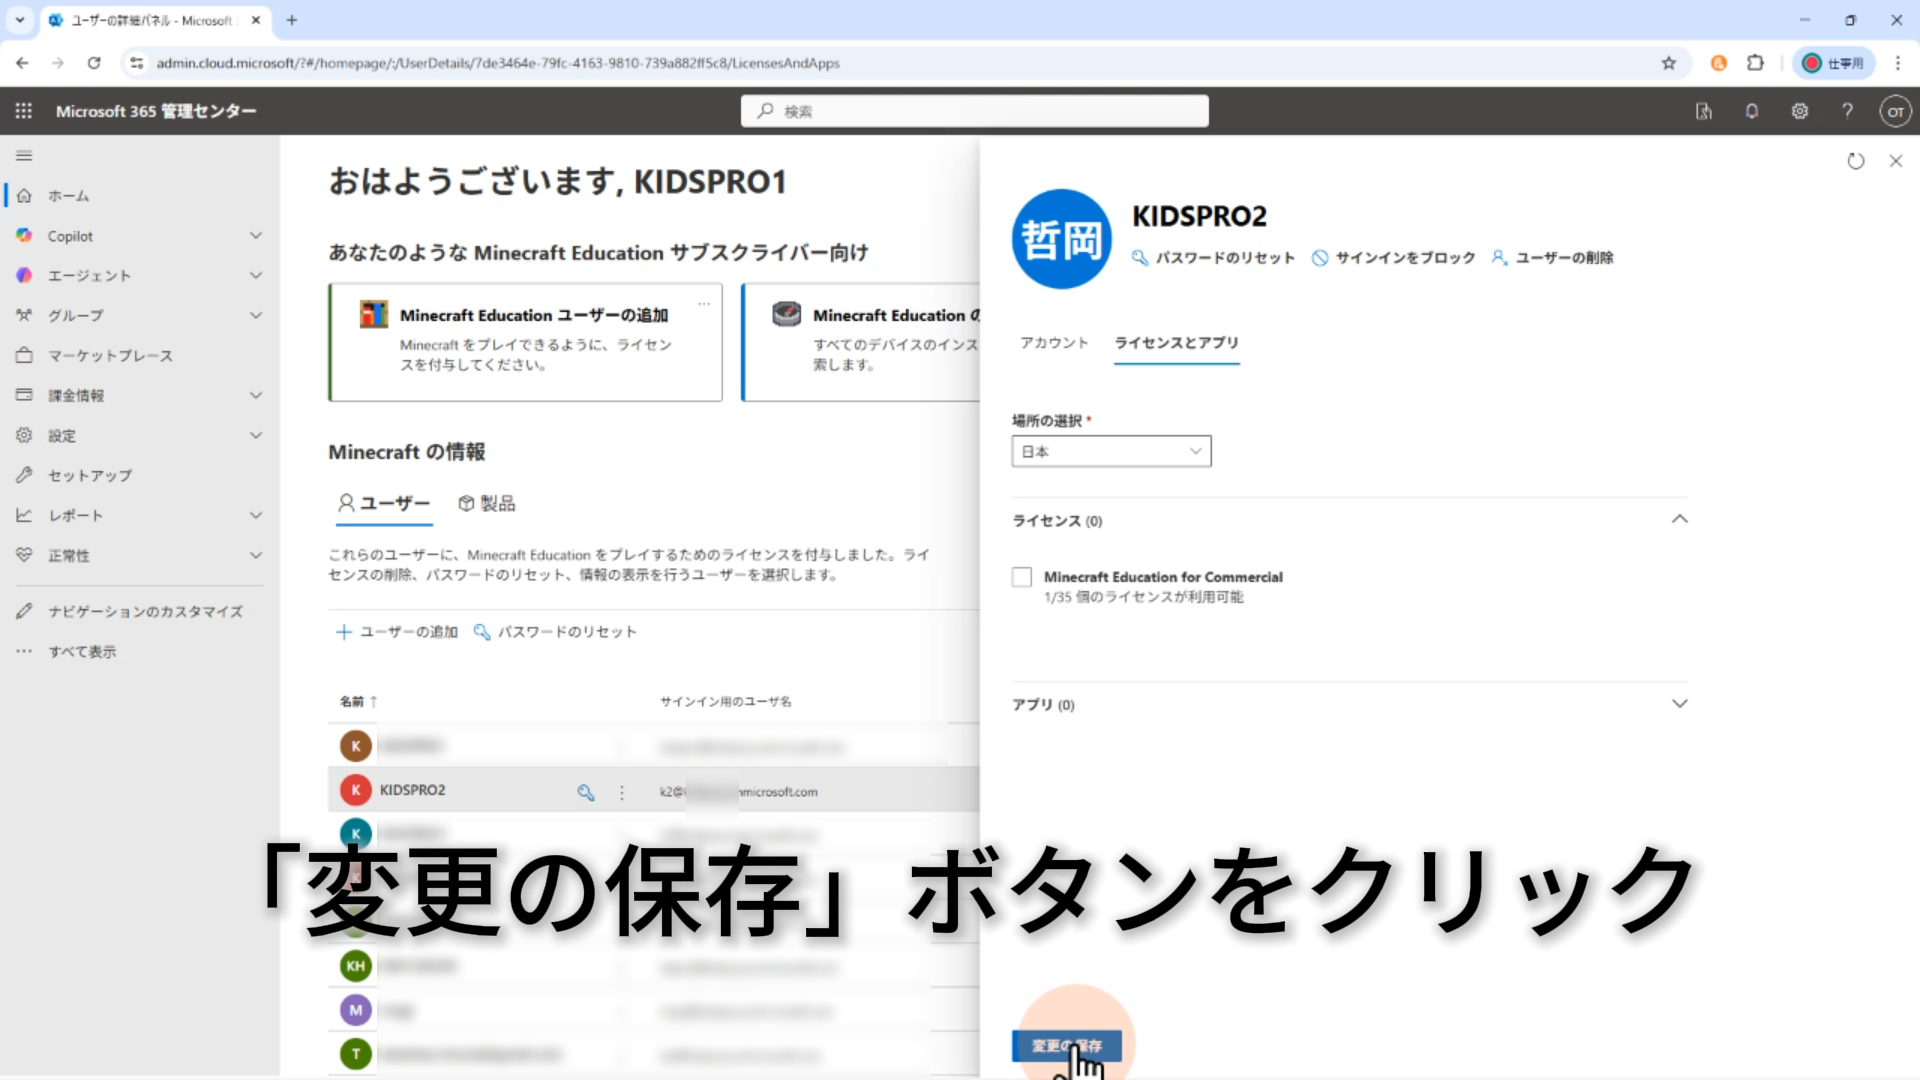Viewport: 1920px width, 1080px height.
Task: Collapse the navigation hamburger menu
Action: click(x=24, y=155)
